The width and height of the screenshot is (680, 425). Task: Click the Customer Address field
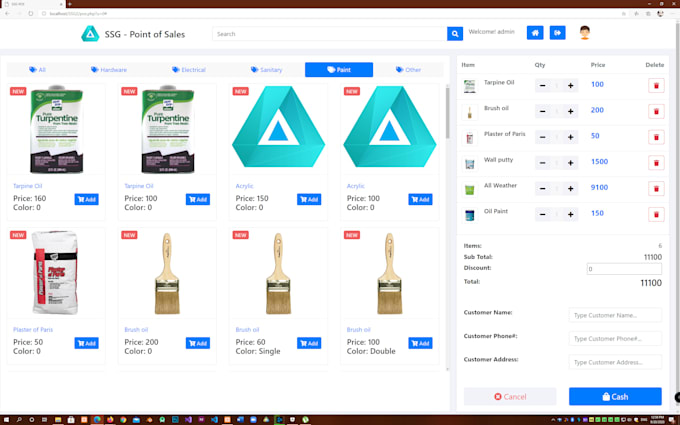click(615, 362)
